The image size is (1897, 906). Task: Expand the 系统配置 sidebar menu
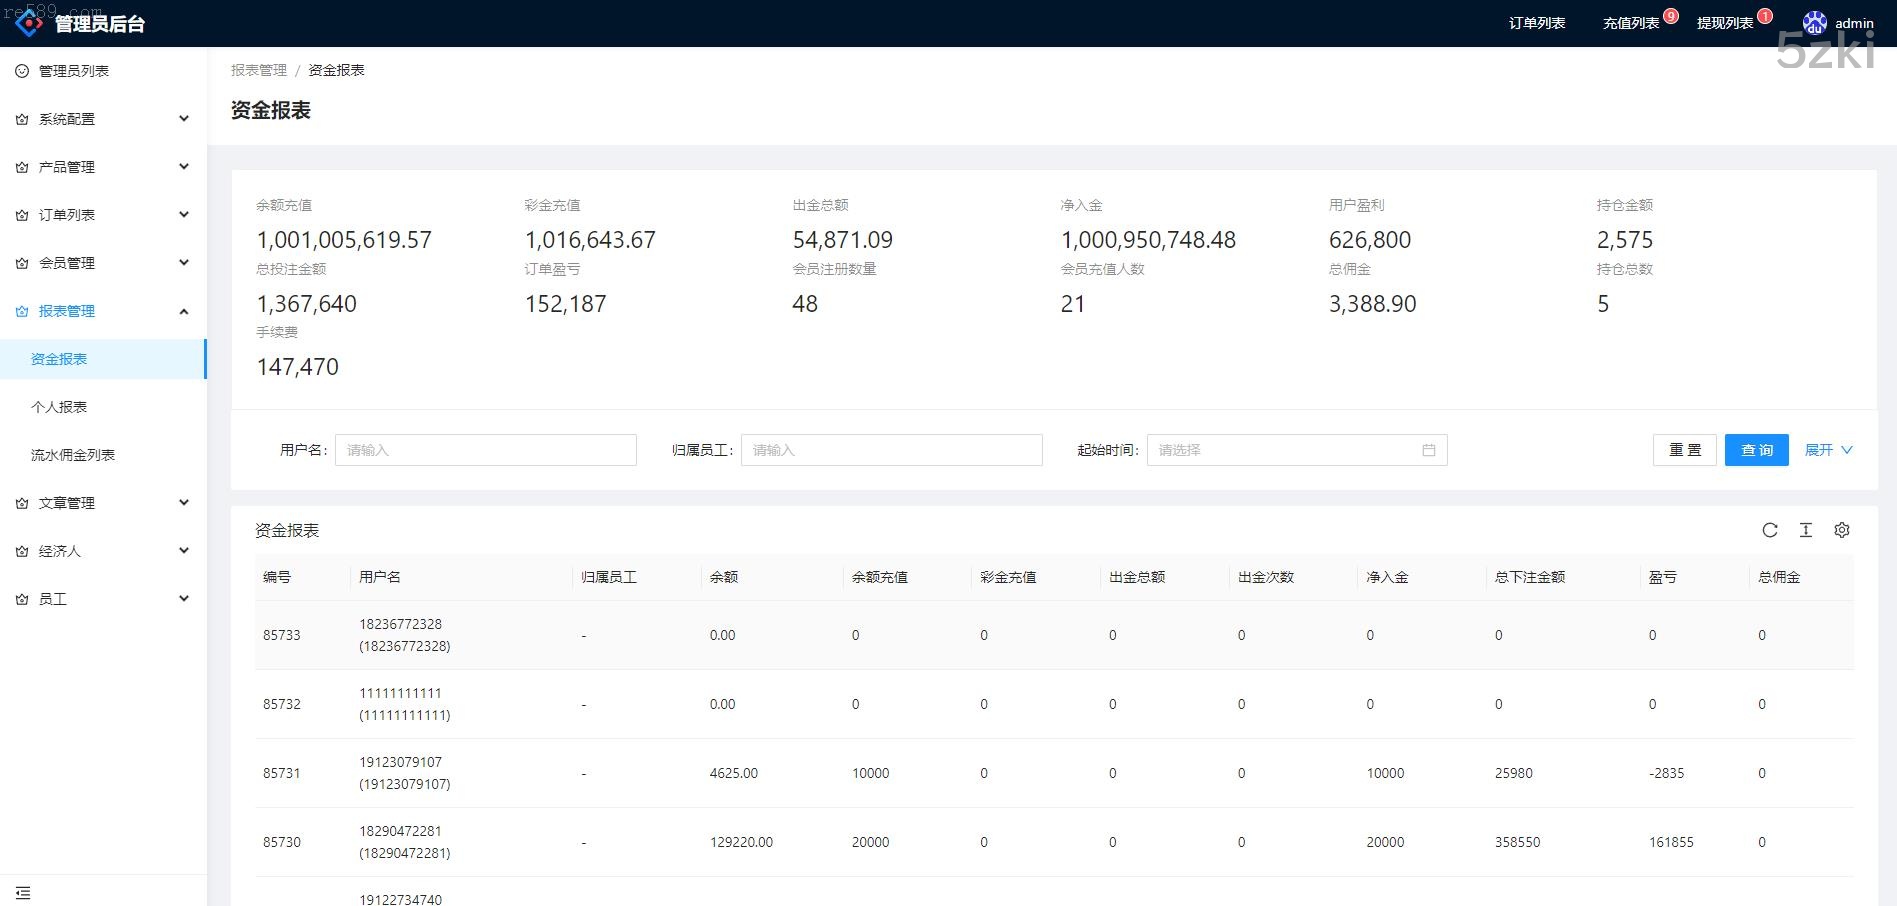[x=103, y=119]
